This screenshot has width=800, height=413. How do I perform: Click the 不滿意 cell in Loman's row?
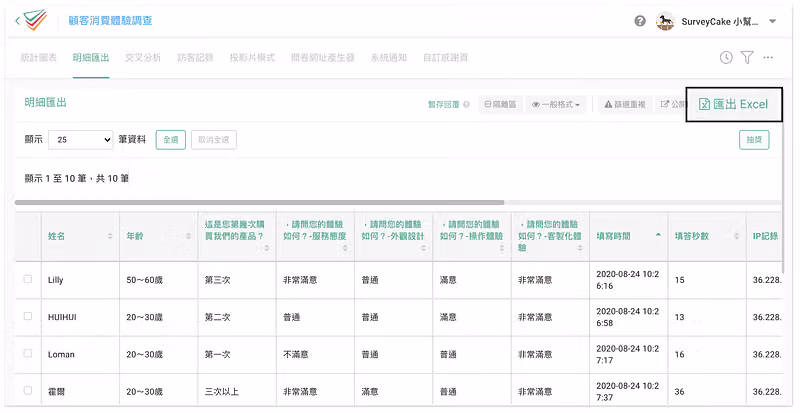pos(296,354)
